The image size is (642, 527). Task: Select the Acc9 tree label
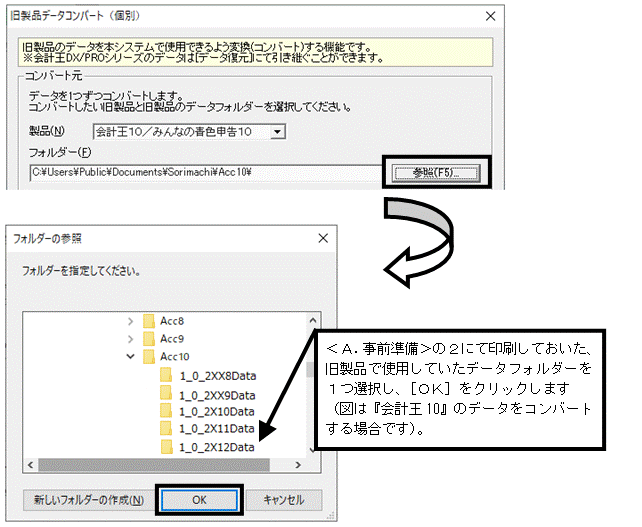[172, 339]
